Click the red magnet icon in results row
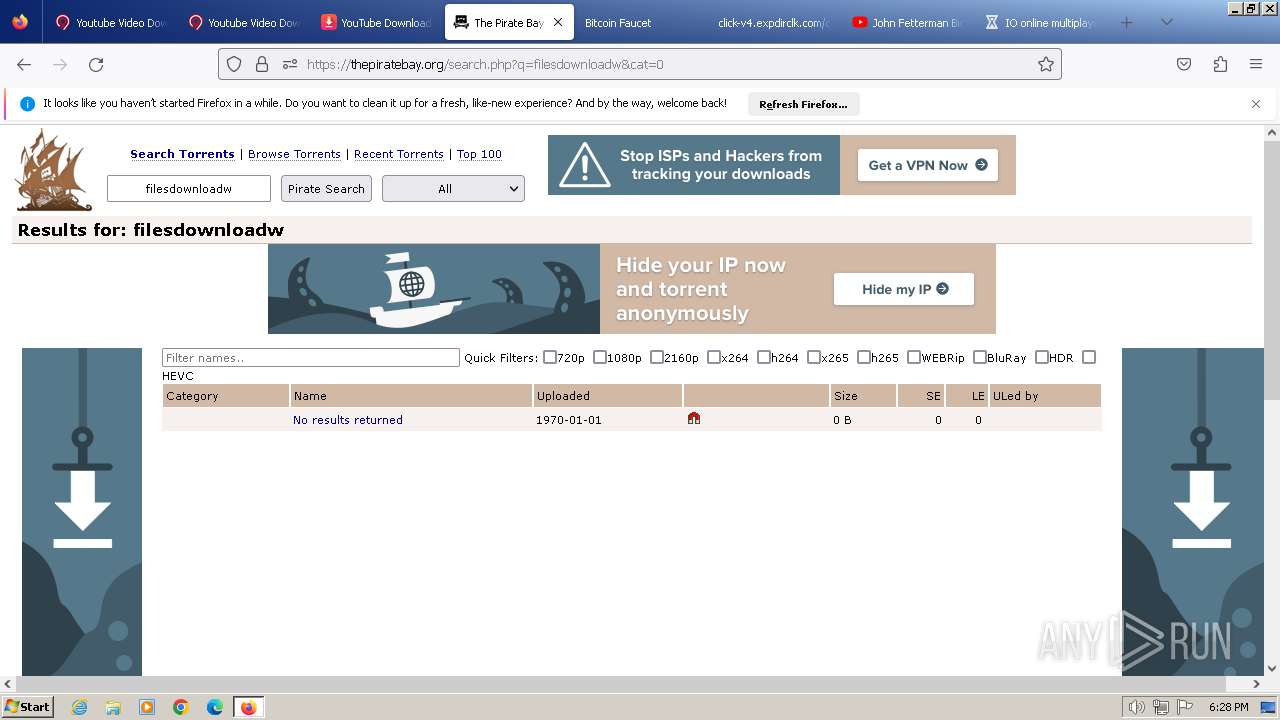The width and height of the screenshot is (1280, 720). click(x=694, y=419)
